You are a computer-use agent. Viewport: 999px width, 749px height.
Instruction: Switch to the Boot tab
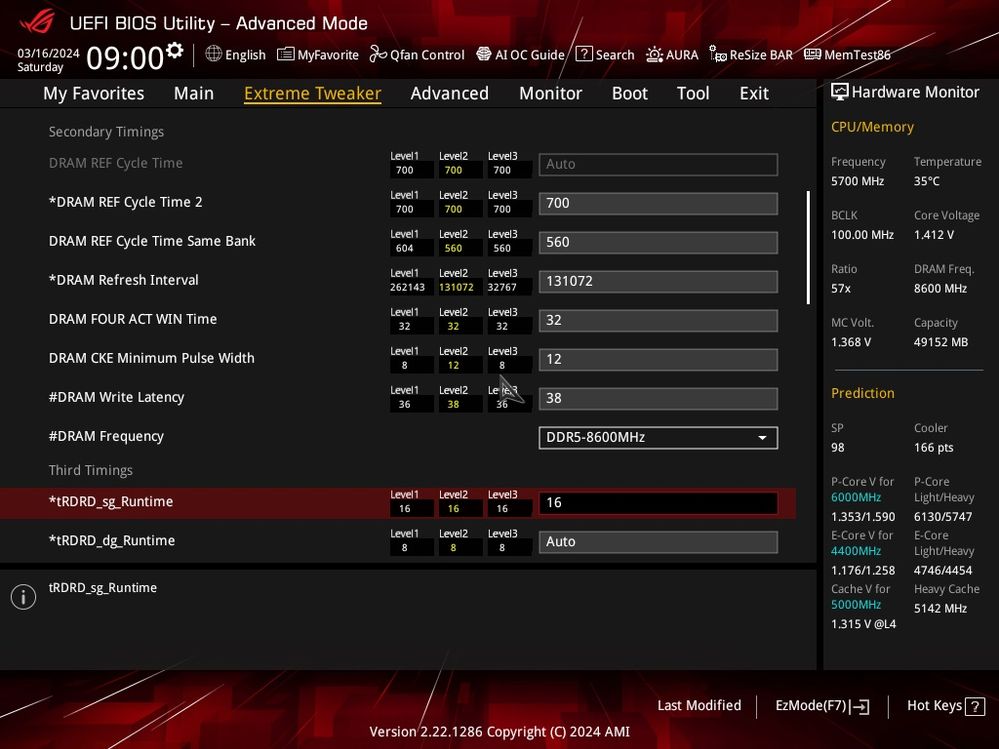[629, 93]
